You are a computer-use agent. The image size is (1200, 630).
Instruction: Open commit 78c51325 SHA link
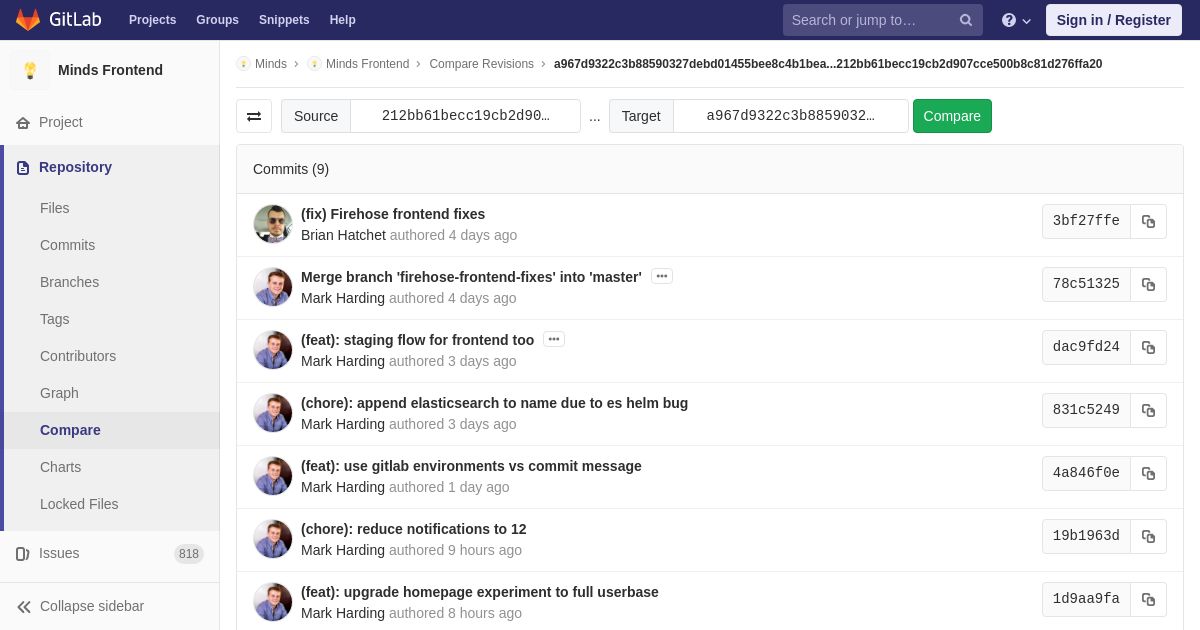click(1086, 285)
